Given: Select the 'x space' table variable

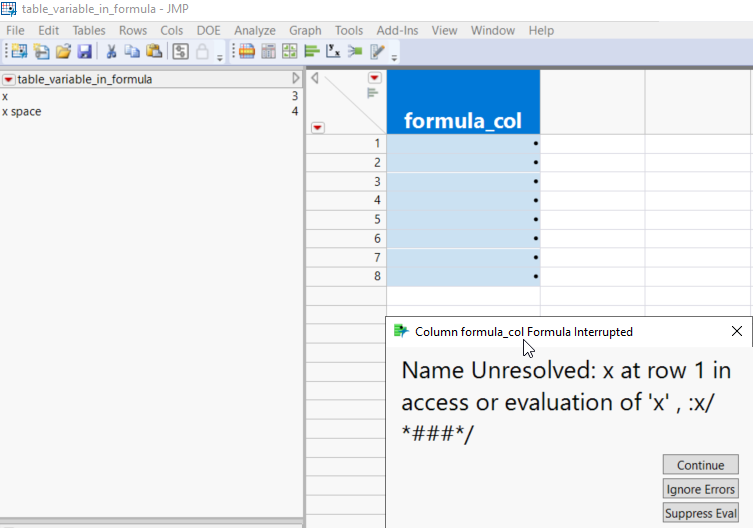Looking at the screenshot, I should 22,111.
